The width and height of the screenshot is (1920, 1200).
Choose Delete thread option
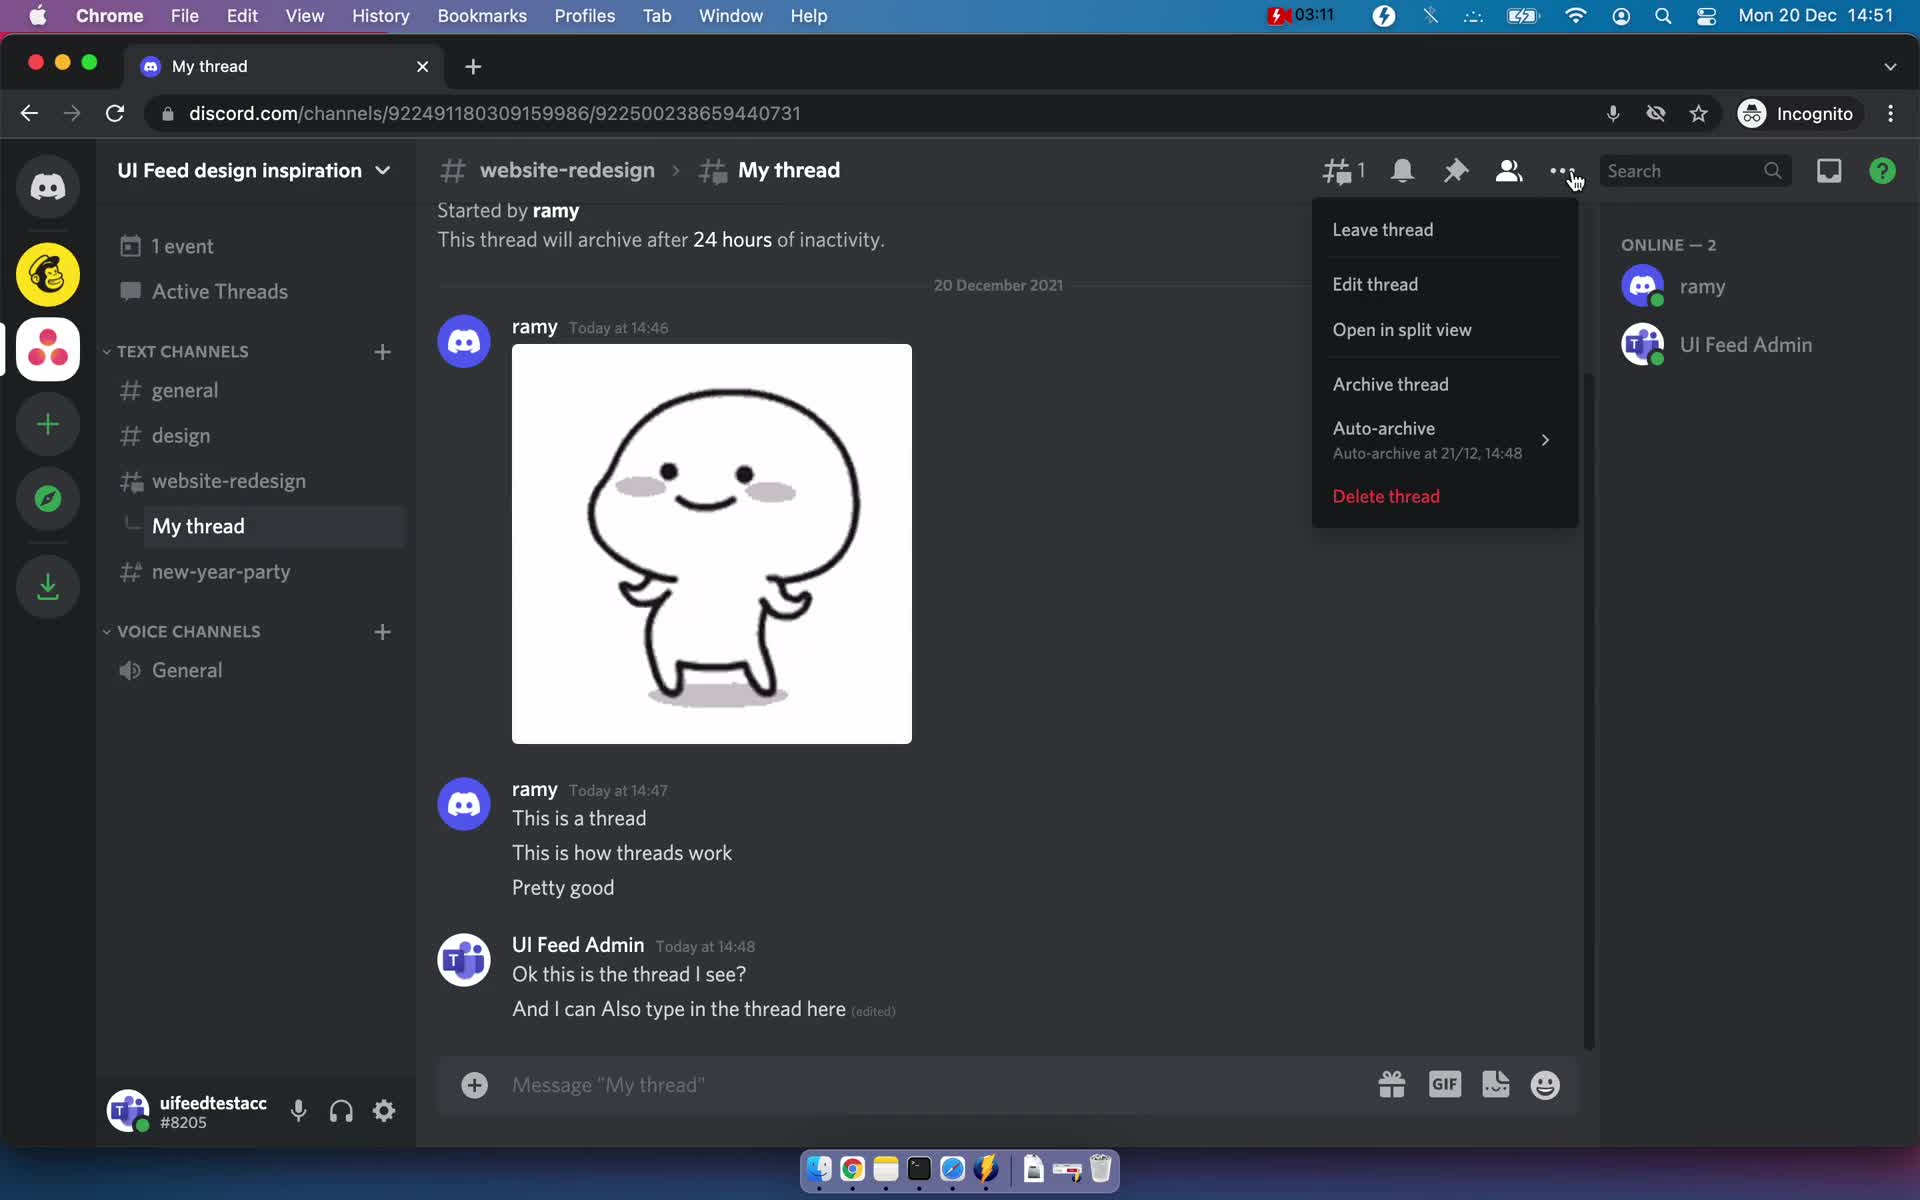[1445, 497]
